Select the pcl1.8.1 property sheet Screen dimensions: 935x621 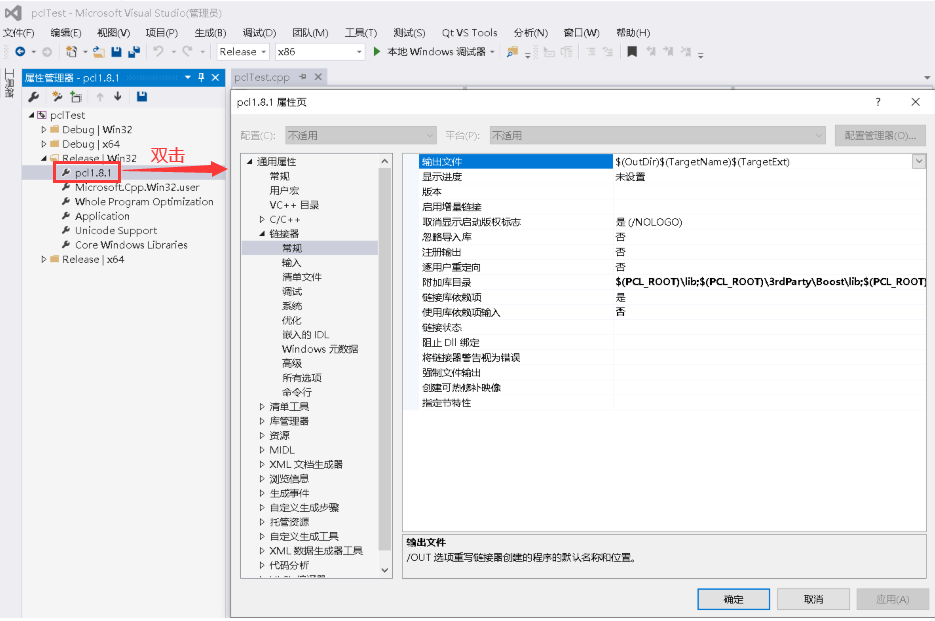tap(93, 173)
